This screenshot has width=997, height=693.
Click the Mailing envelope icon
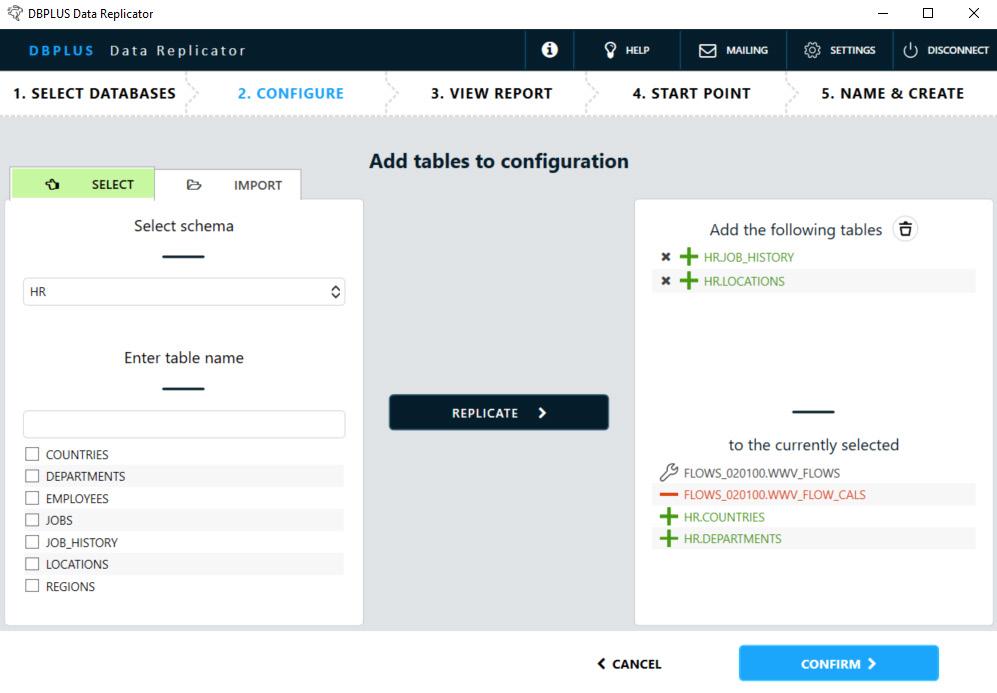(x=707, y=50)
